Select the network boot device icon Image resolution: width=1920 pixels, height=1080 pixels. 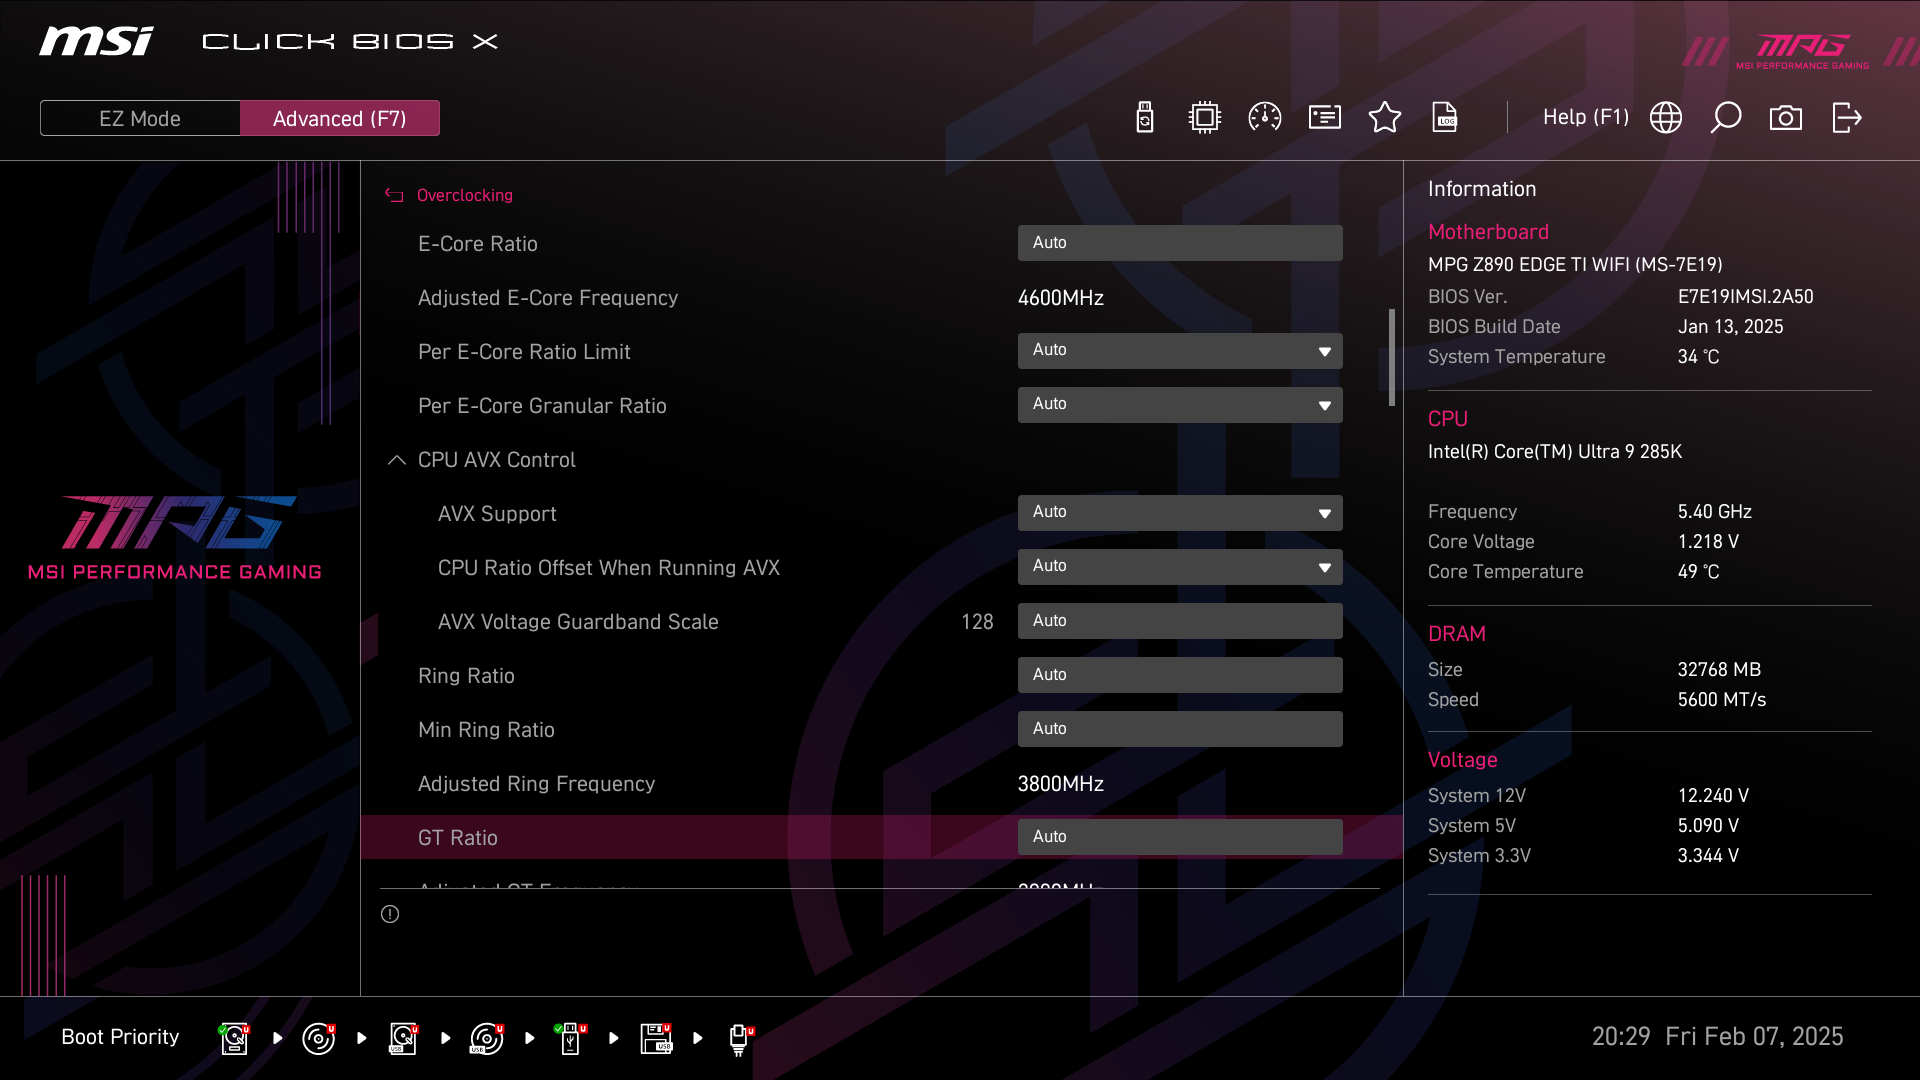pos(738,1038)
